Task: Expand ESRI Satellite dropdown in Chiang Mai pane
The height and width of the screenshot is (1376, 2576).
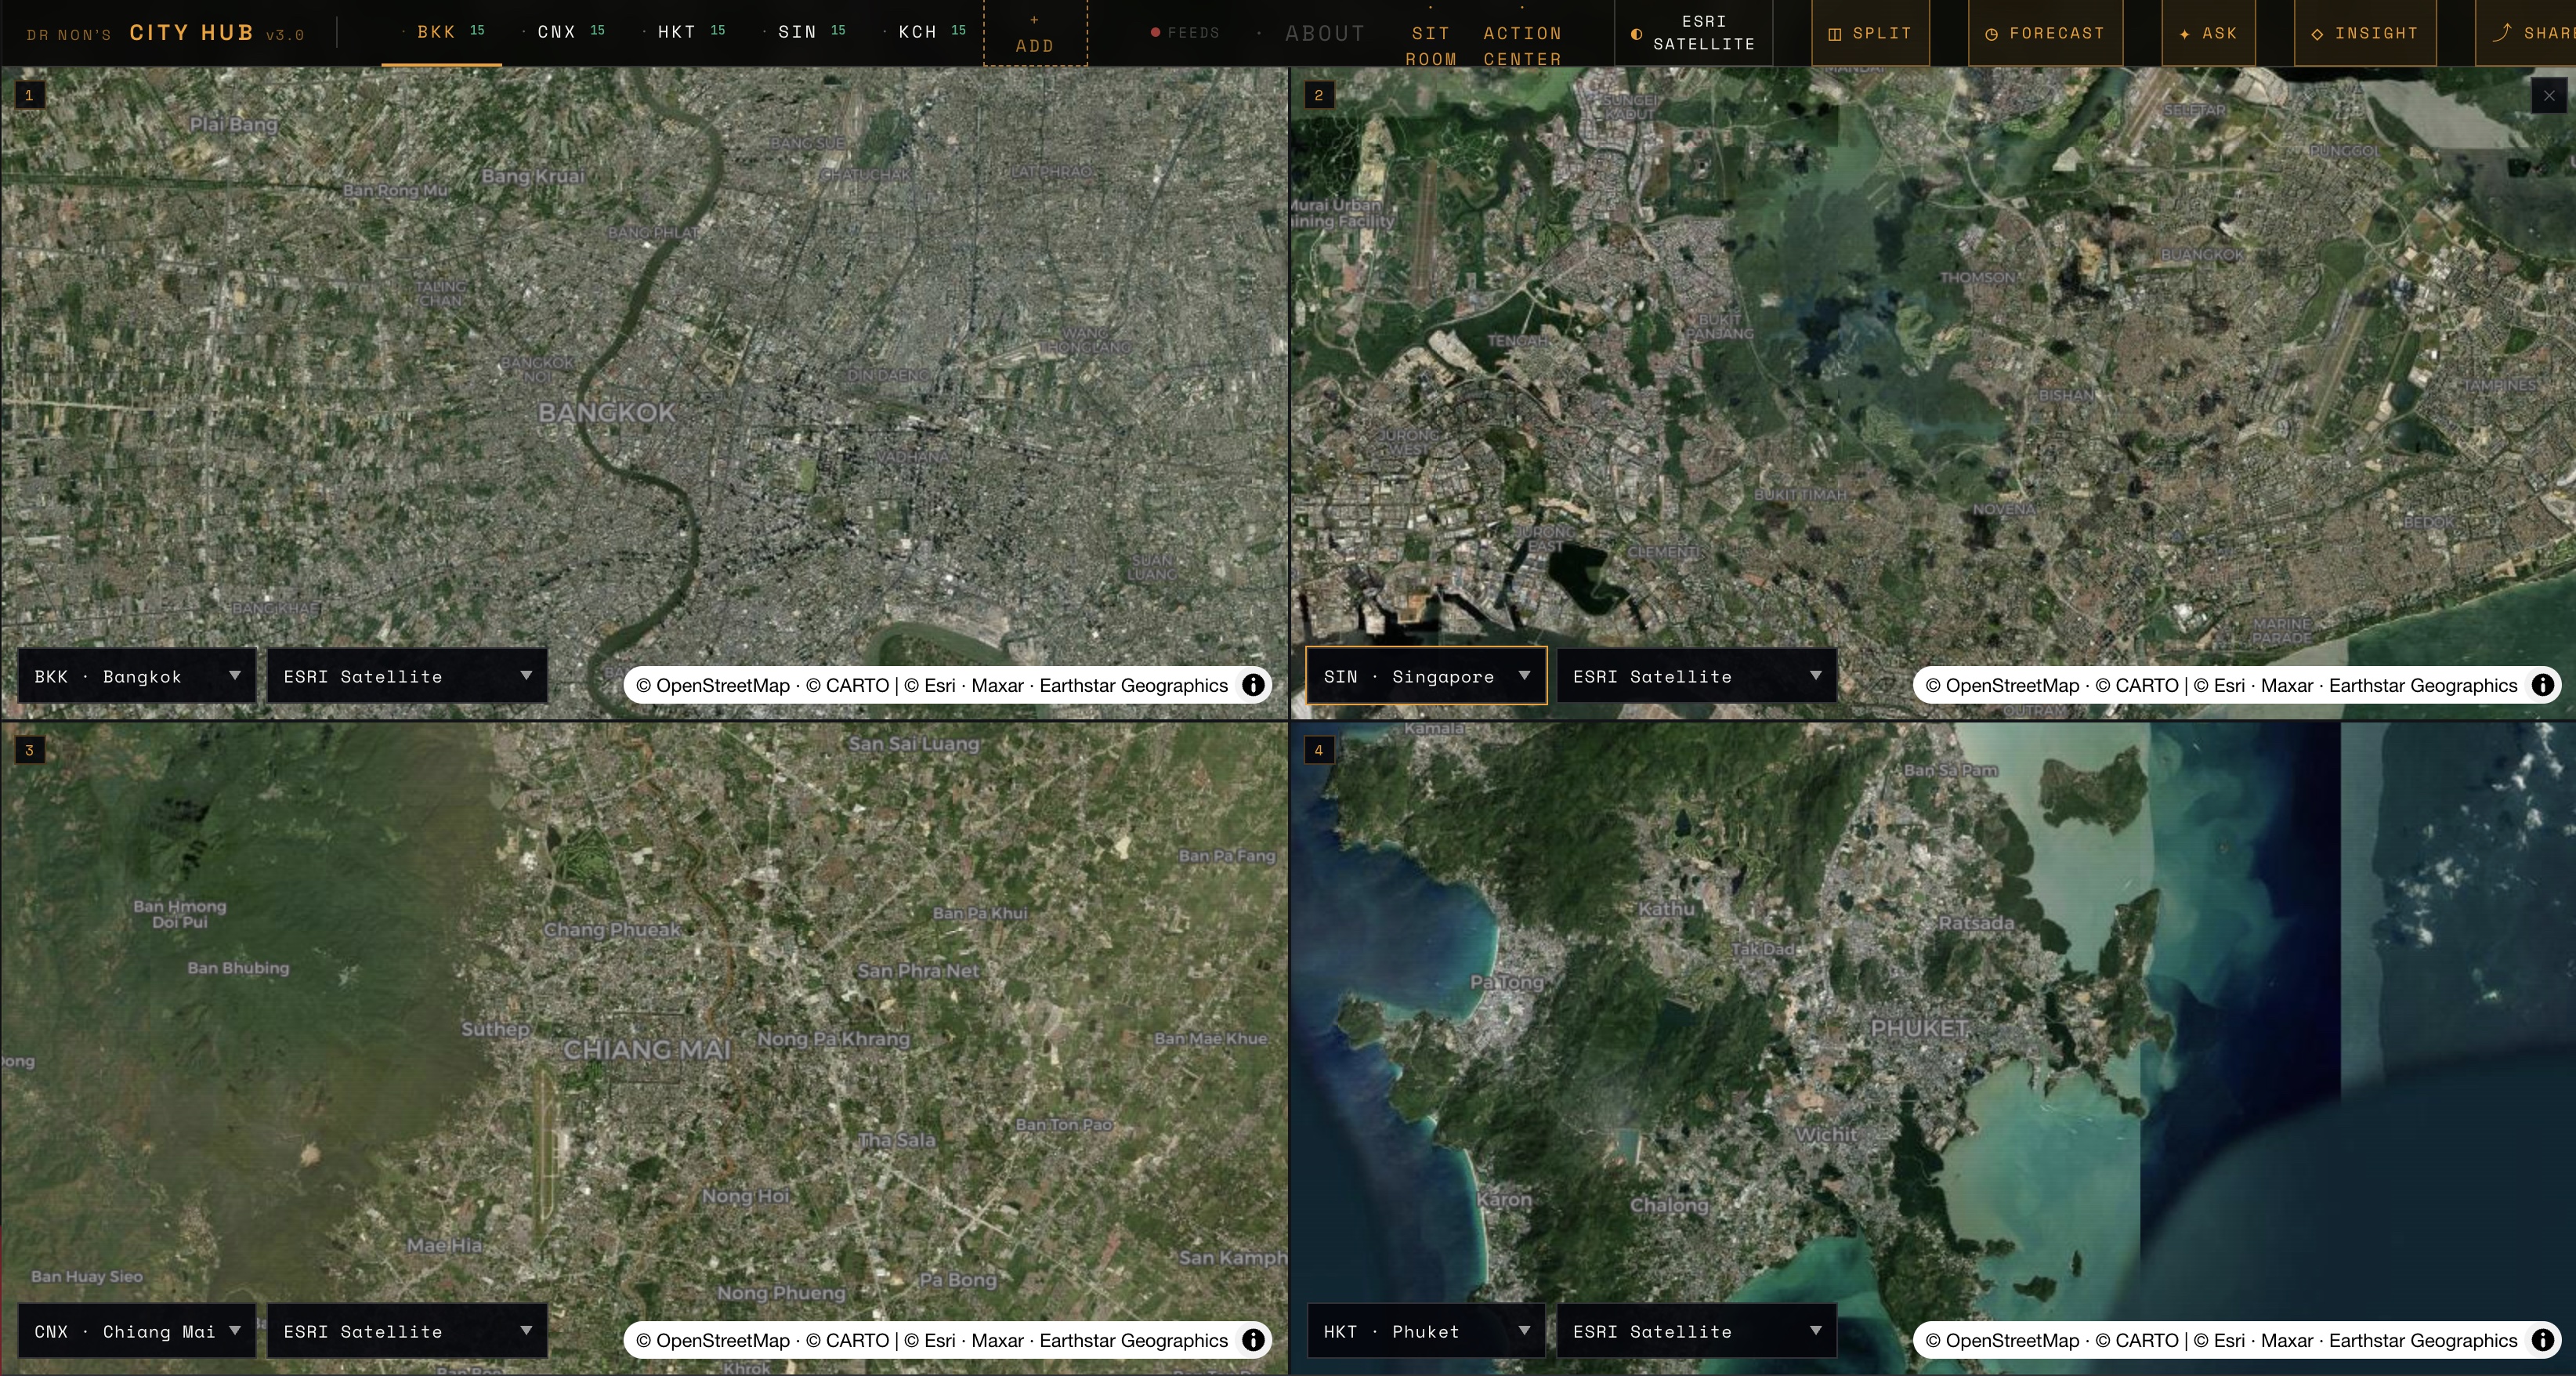Action: pyautogui.click(x=407, y=1331)
